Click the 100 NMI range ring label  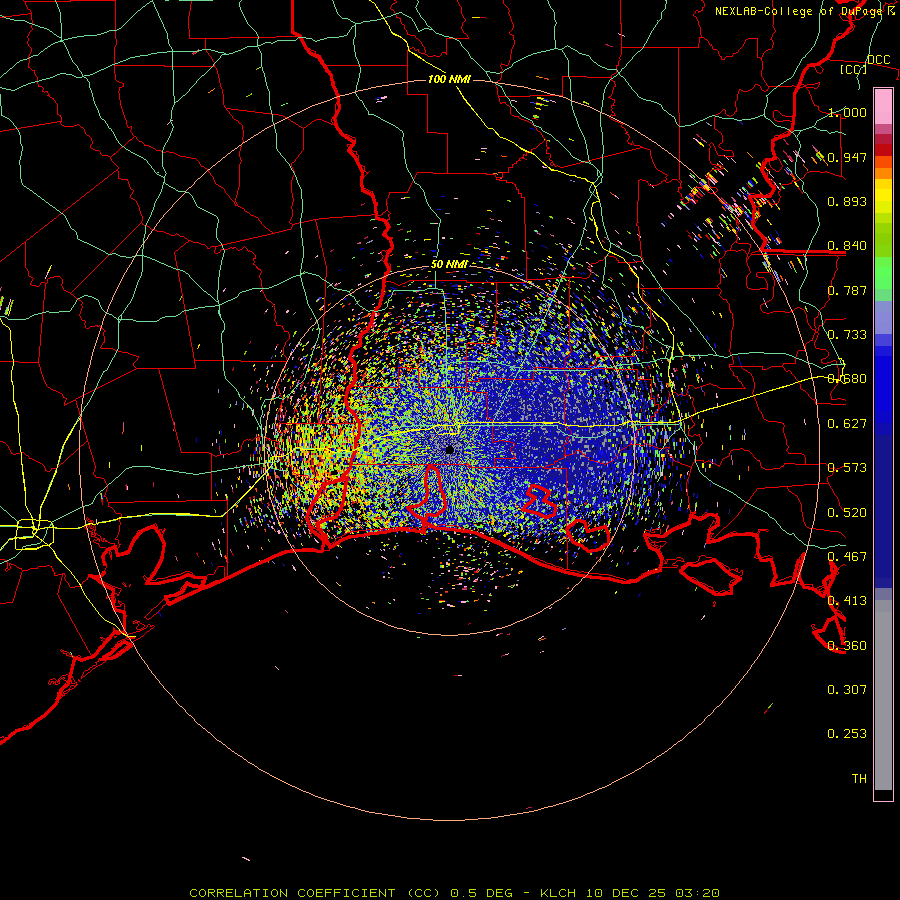coord(449,79)
